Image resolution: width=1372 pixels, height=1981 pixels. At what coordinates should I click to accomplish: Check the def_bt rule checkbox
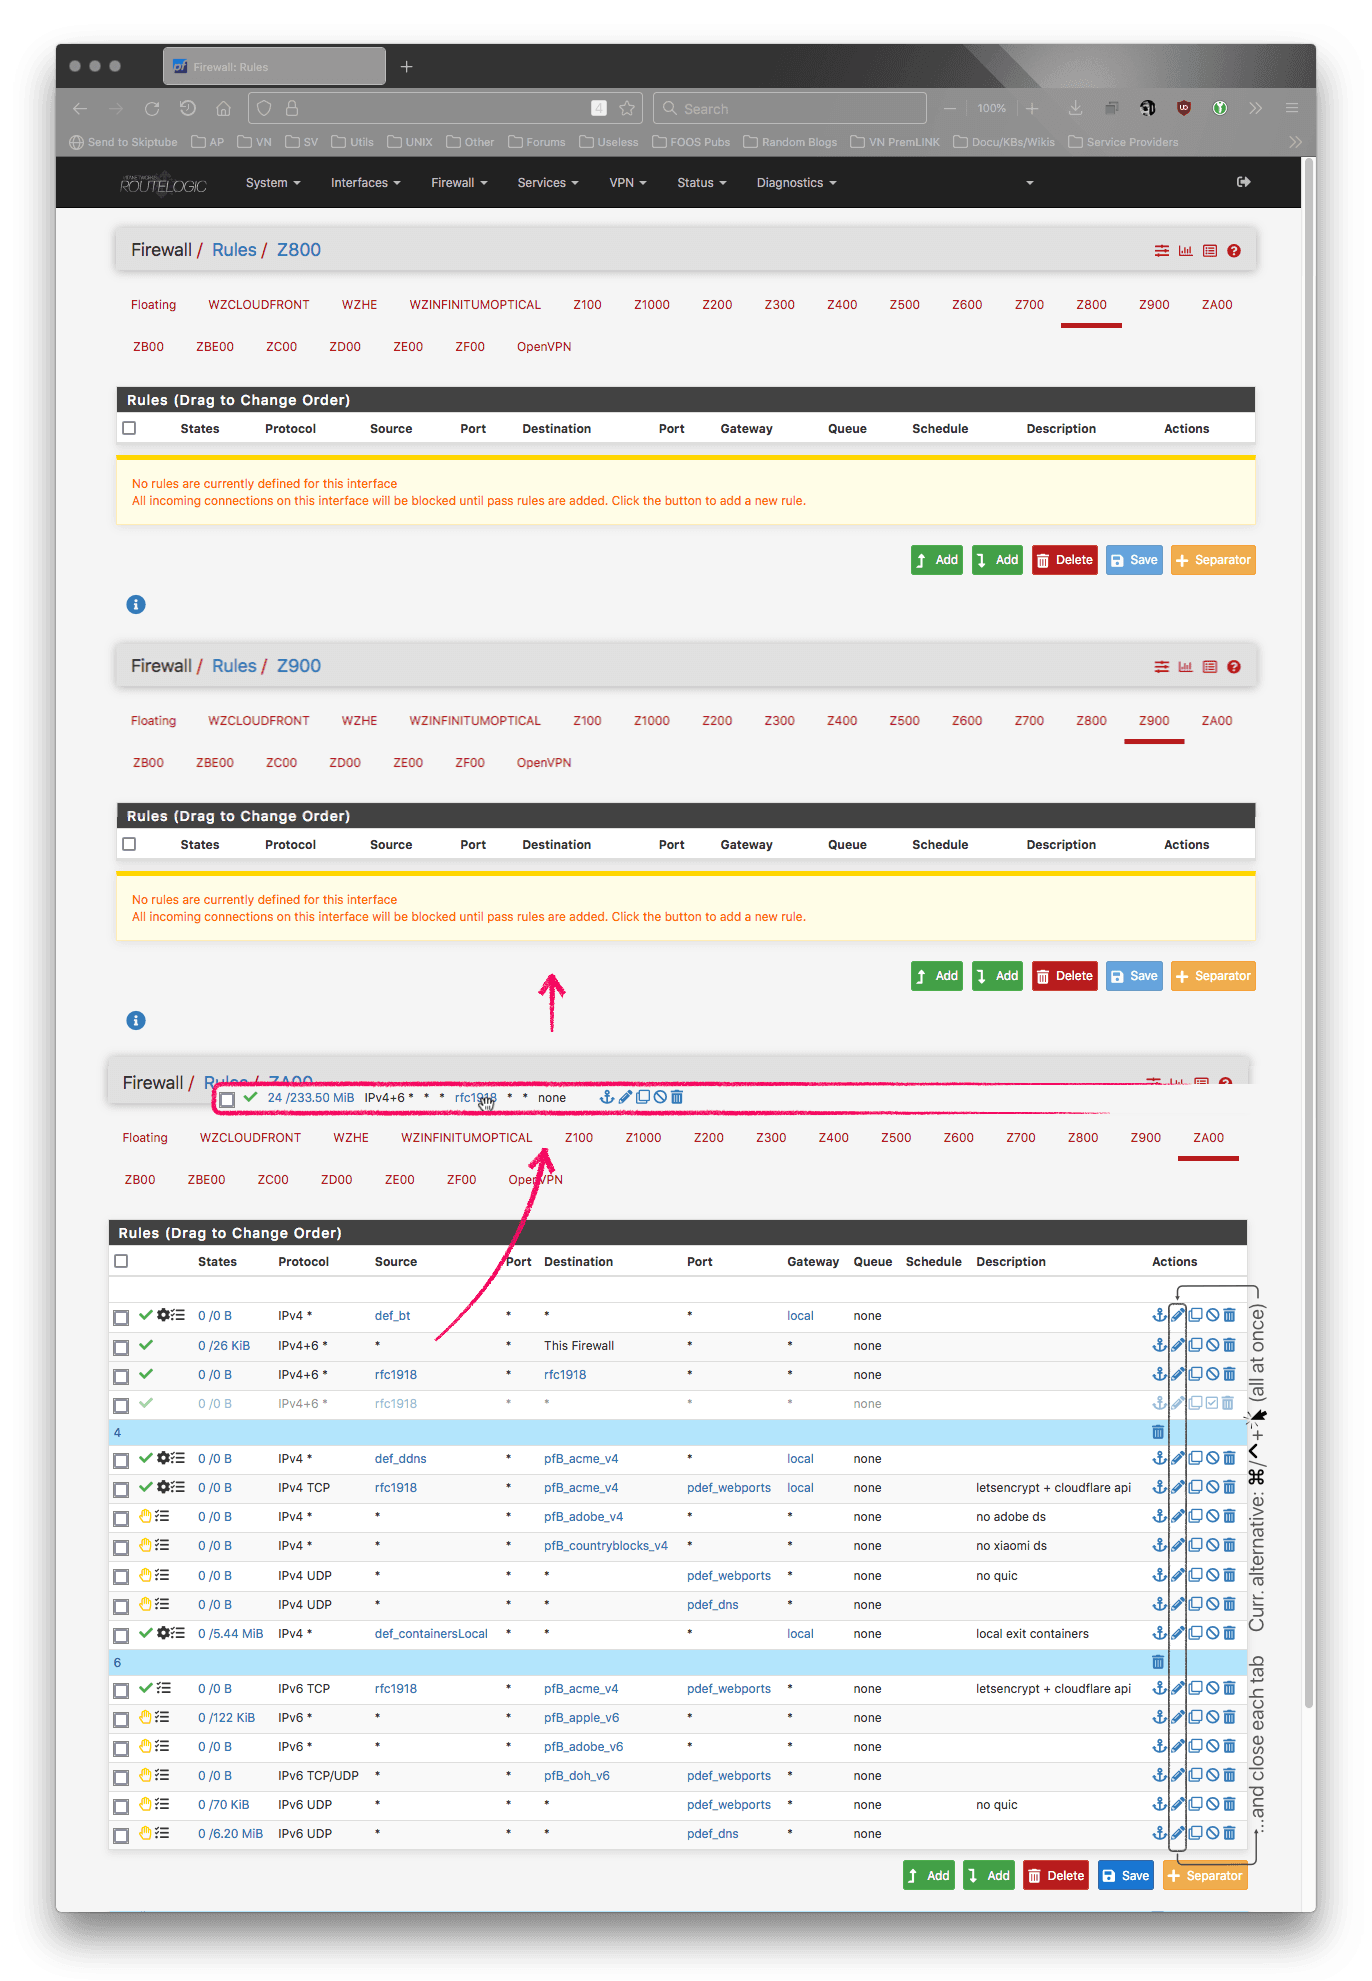pos(121,1317)
